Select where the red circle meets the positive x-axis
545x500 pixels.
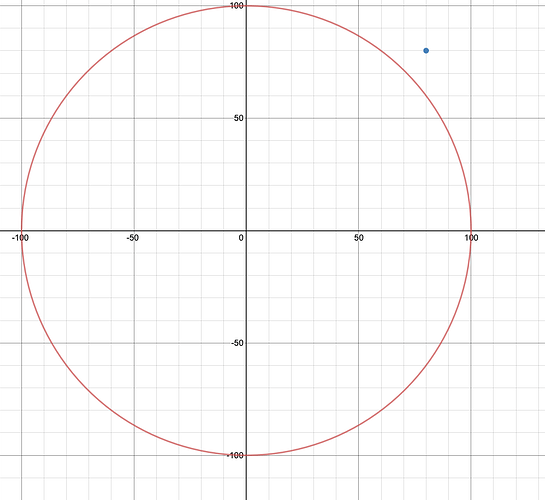coord(471,230)
